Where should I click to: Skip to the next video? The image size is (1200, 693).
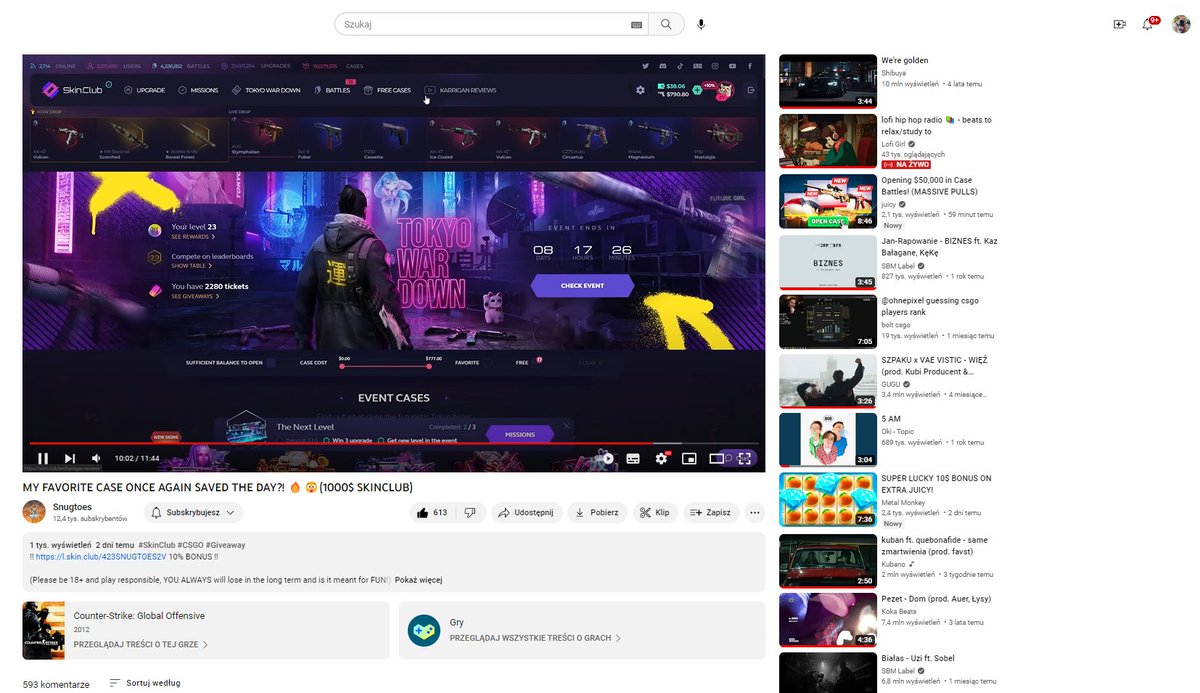click(70, 458)
